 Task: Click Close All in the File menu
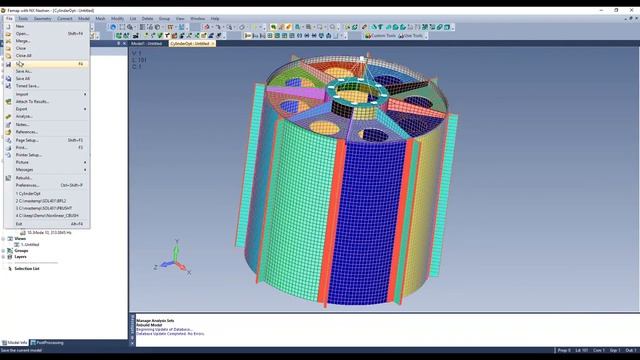tap(47, 56)
